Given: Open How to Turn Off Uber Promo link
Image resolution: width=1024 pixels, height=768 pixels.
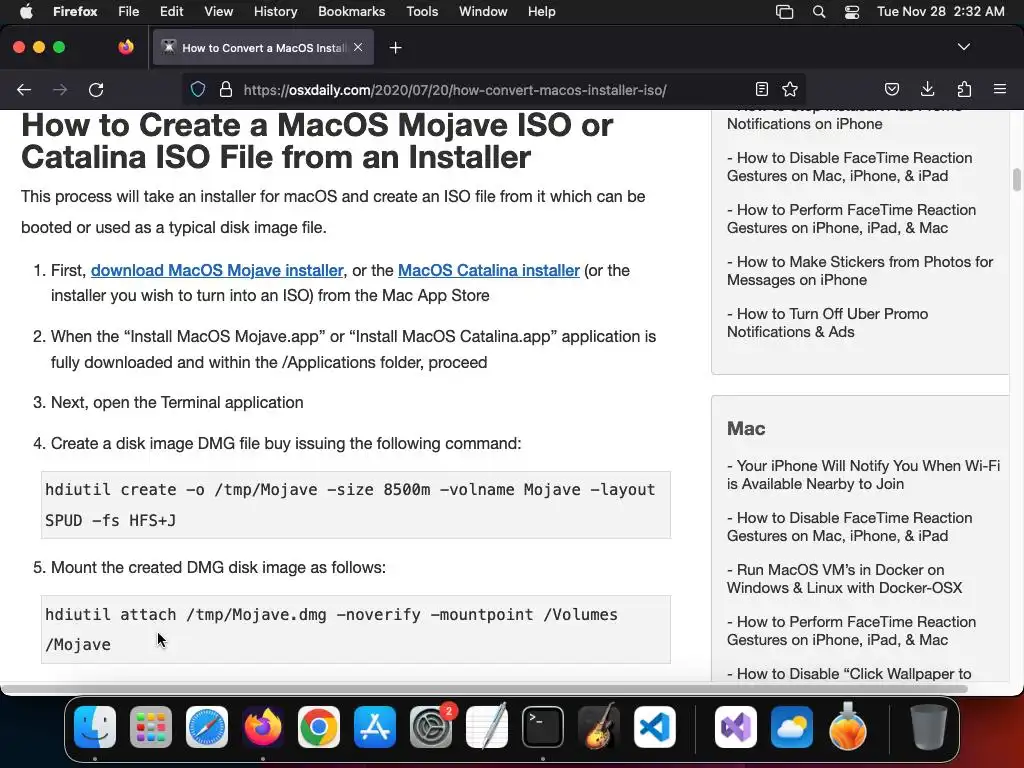Looking at the screenshot, I should (x=827, y=323).
